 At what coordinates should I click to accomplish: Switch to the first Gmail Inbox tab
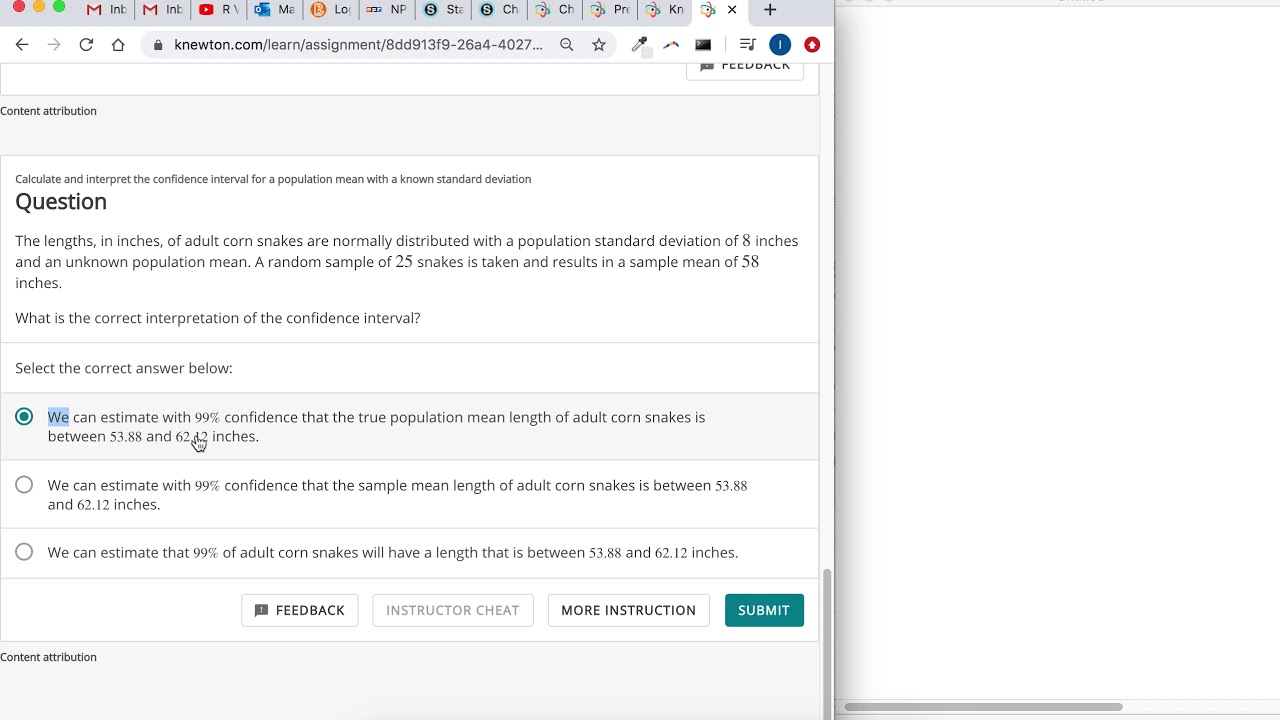(107, 10)
